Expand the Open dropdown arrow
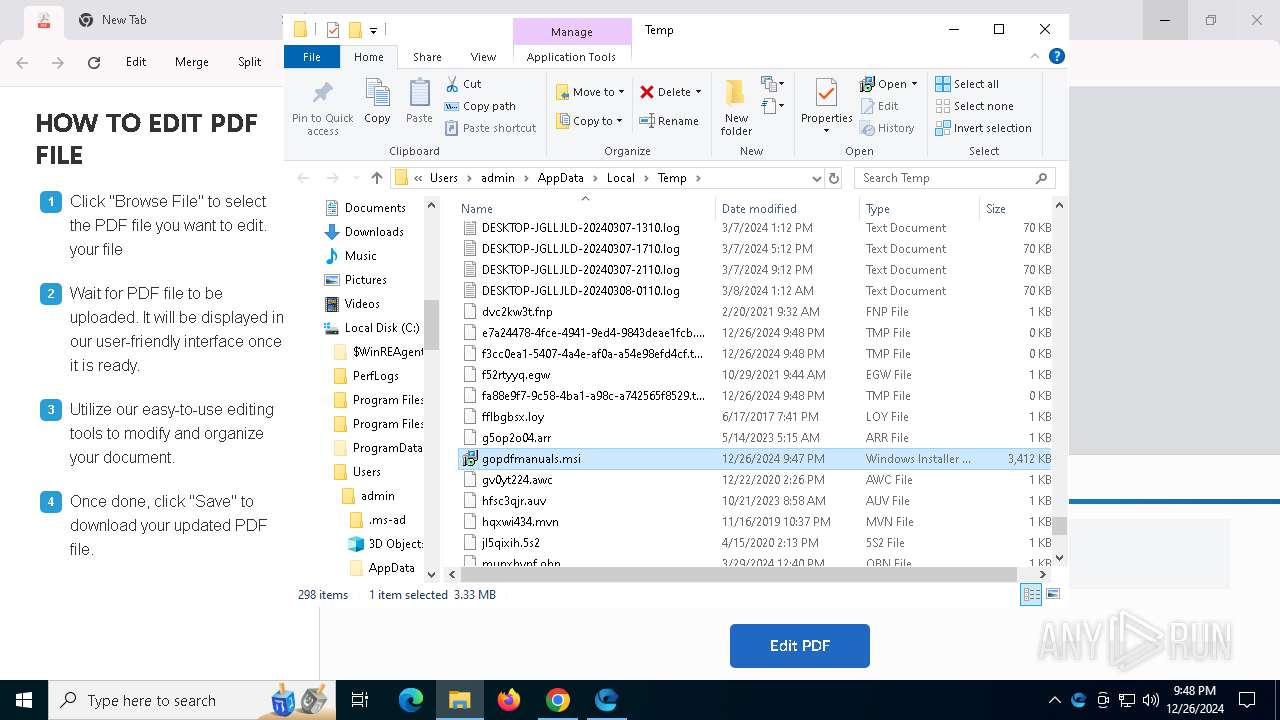 click(914, 84)
